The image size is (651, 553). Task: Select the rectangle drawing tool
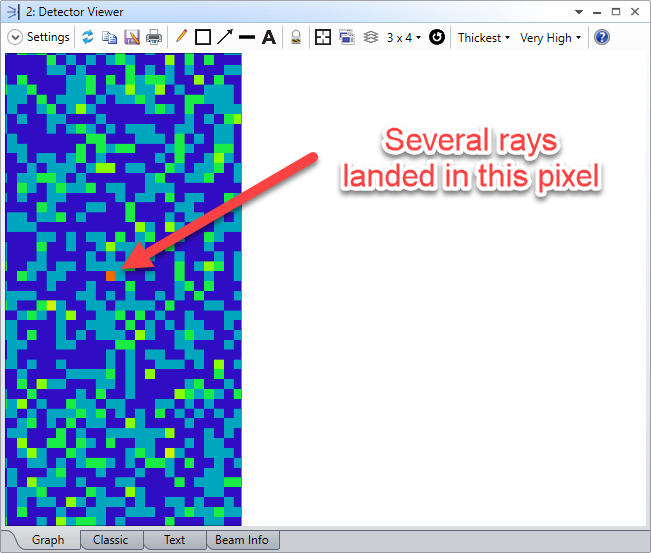203,37
